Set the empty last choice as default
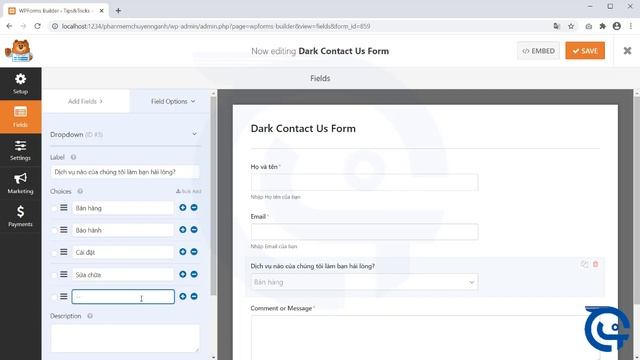This screenshot has width=640, height=360. tap(54, 297)
